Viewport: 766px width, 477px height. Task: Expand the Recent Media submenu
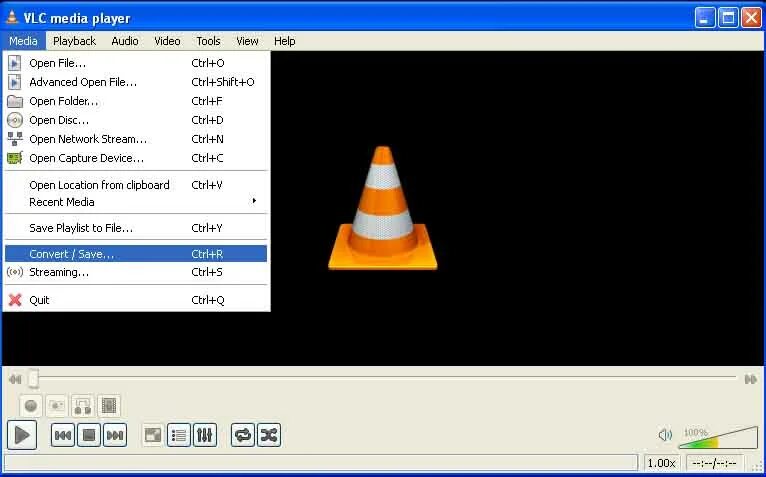pos(136,202)
